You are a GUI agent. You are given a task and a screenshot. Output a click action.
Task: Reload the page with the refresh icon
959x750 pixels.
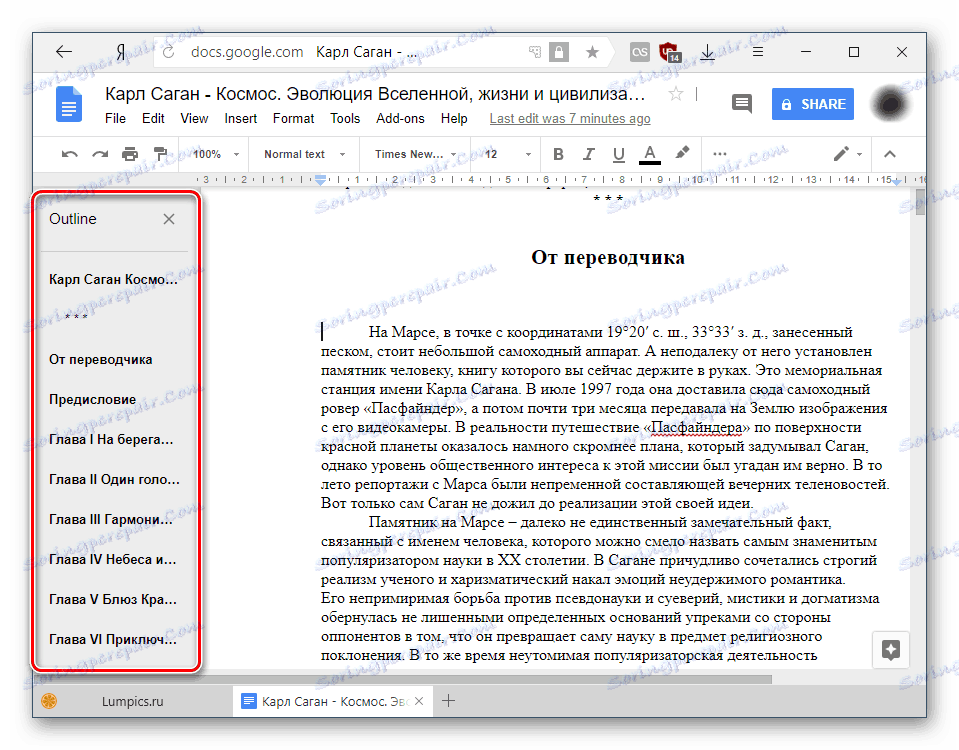click(169, 53)
